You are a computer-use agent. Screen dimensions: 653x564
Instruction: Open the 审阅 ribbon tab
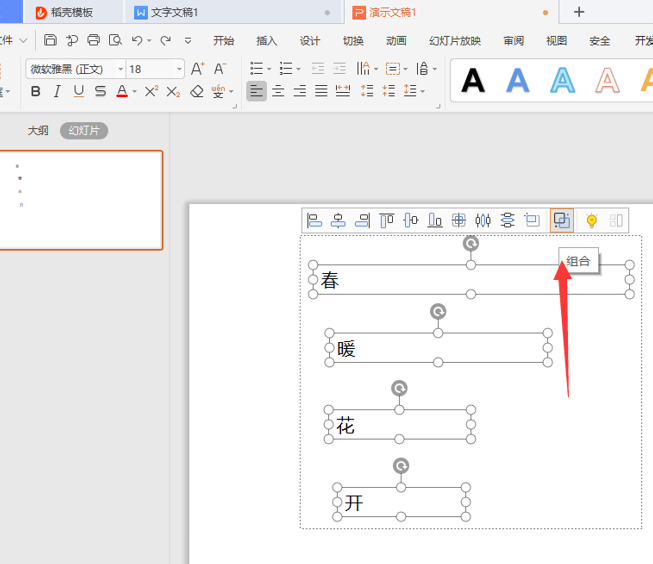(x=513, y=41)
